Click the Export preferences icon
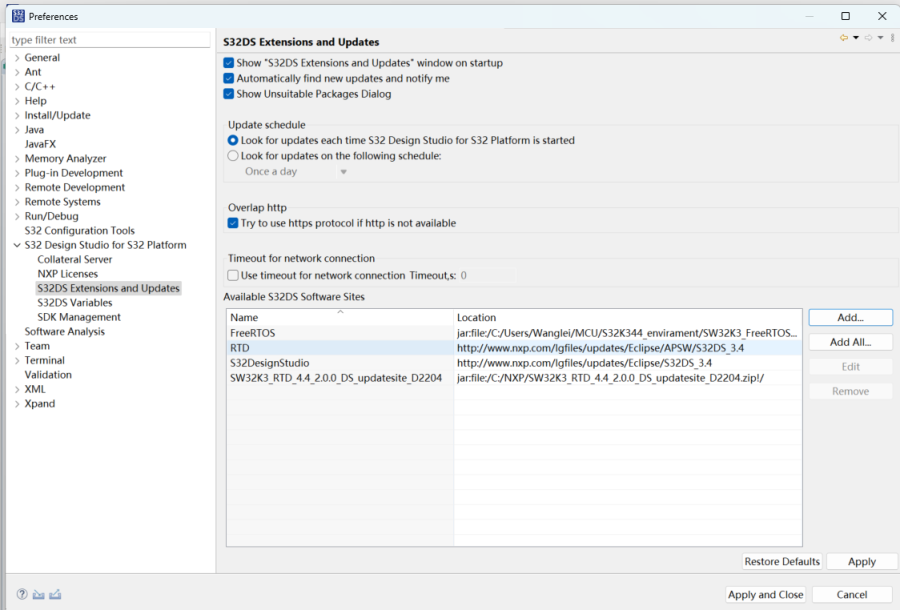Screen dimensions: 900x610 point(55,594)
